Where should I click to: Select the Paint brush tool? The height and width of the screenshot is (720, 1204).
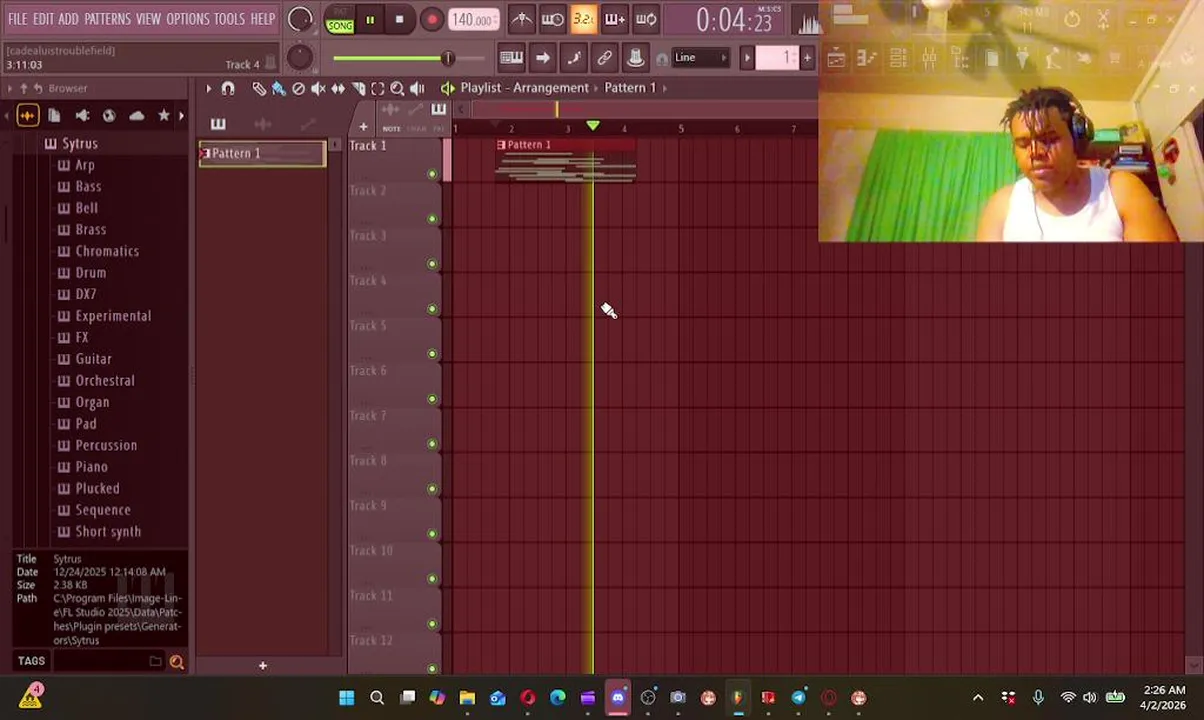279,89
